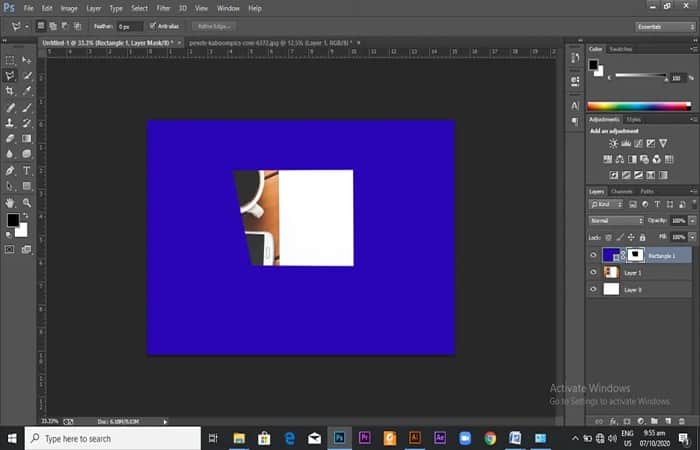Add a Levels adjustment
This screenshot has height=450, width=700.
pos(626,144)
